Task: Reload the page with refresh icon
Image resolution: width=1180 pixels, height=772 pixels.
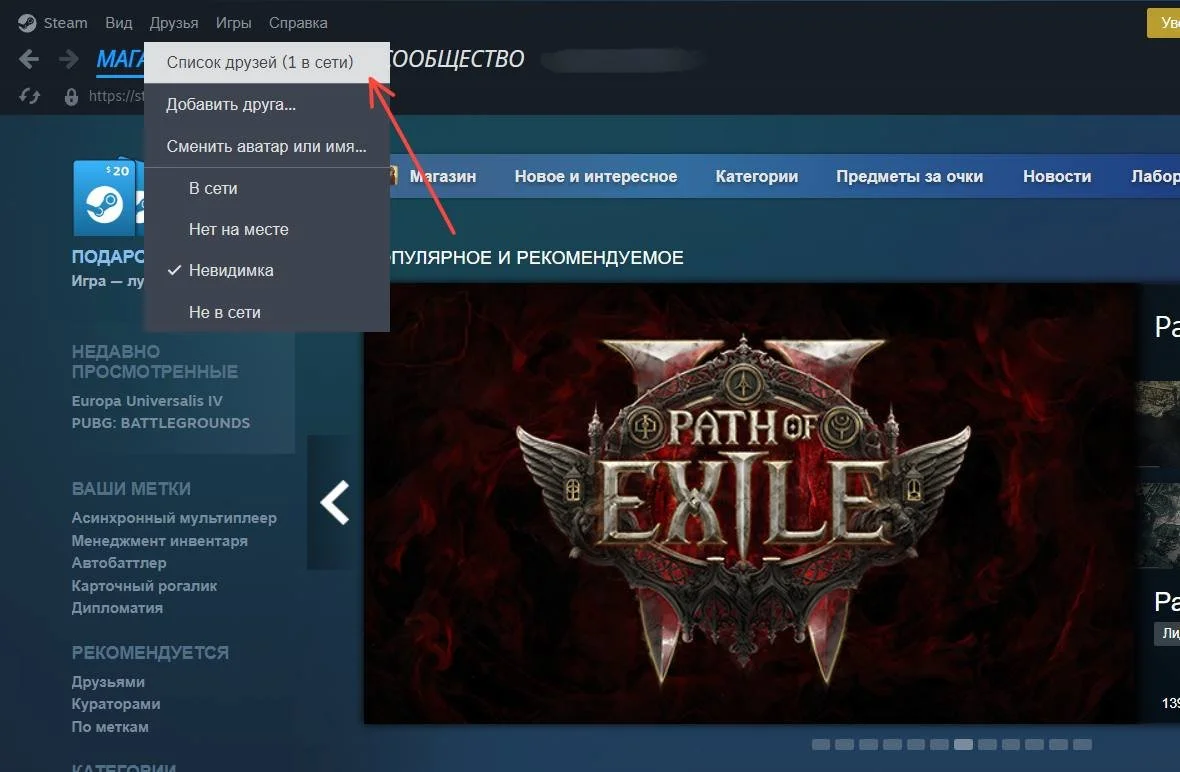Action: coord(29,96)
